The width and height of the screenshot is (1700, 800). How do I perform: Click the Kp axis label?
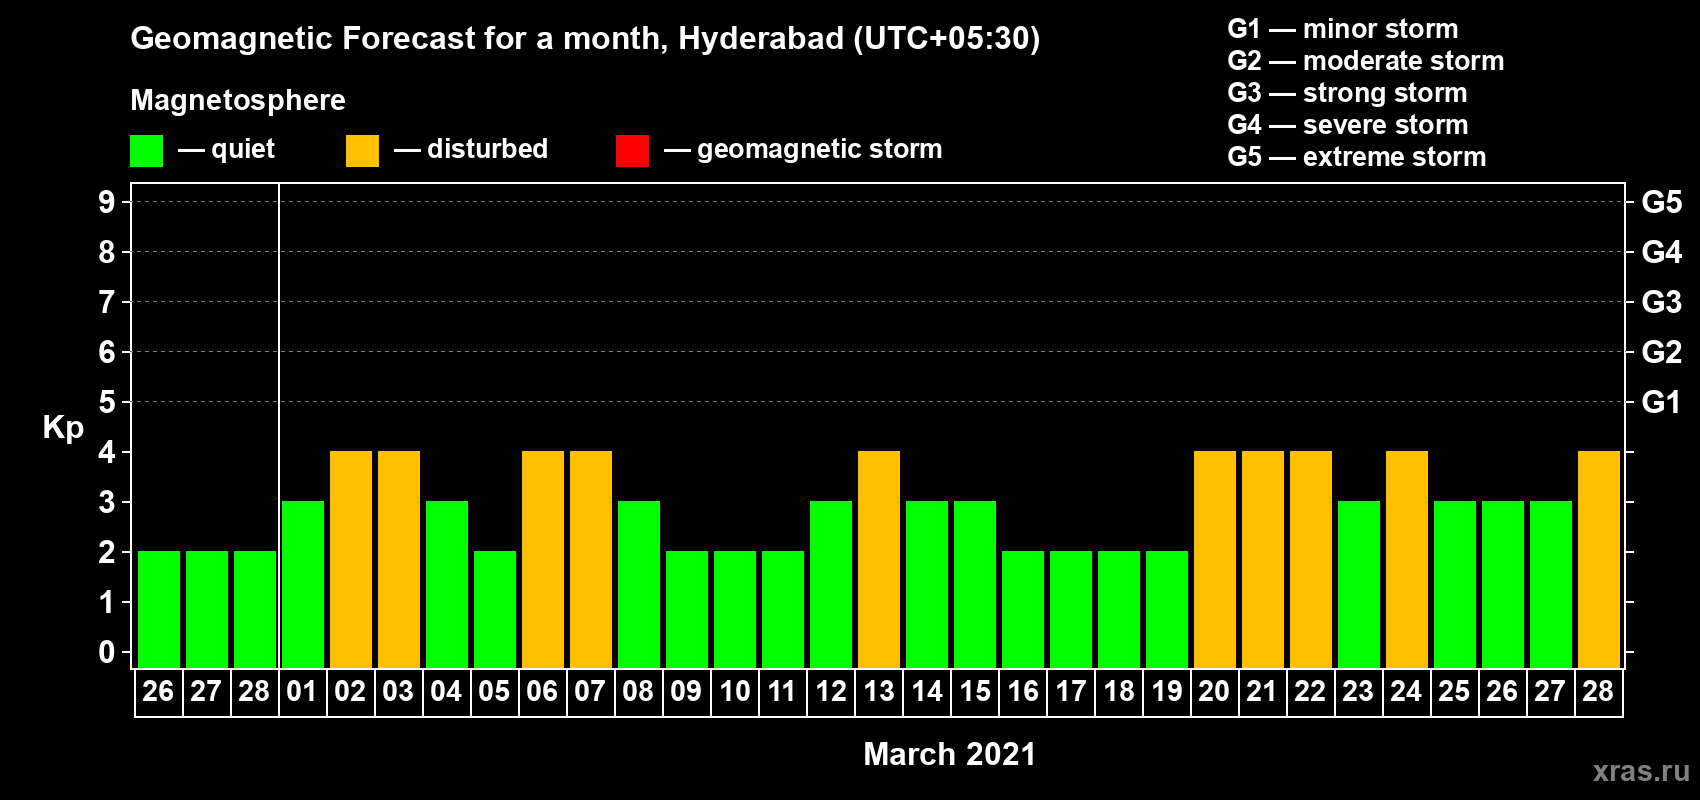coord(63,428)
